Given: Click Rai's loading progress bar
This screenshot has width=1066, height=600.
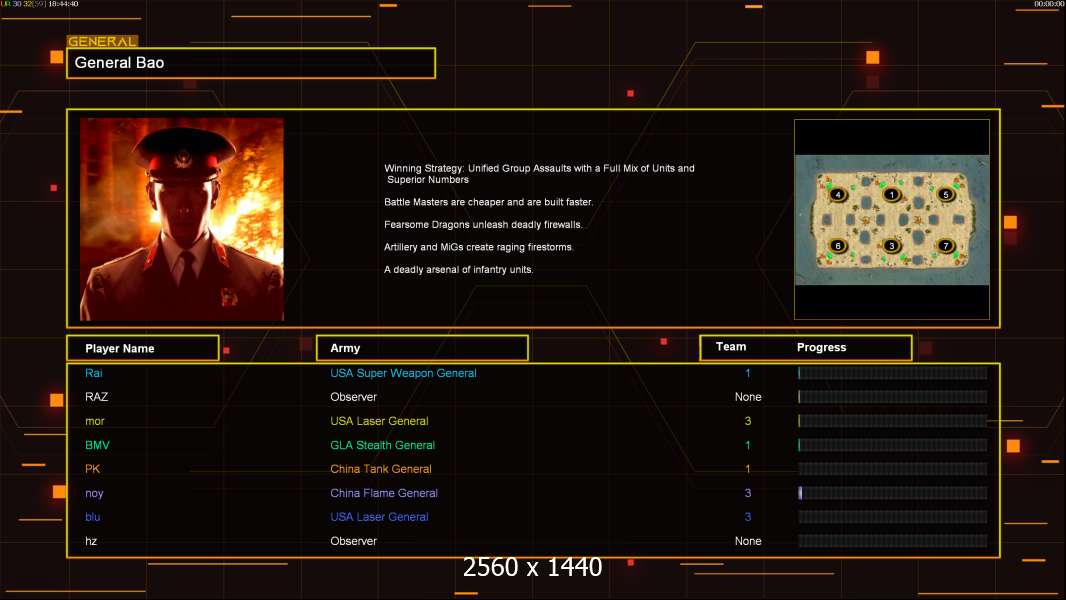Looking at the screenshot, I should point(893,373).
